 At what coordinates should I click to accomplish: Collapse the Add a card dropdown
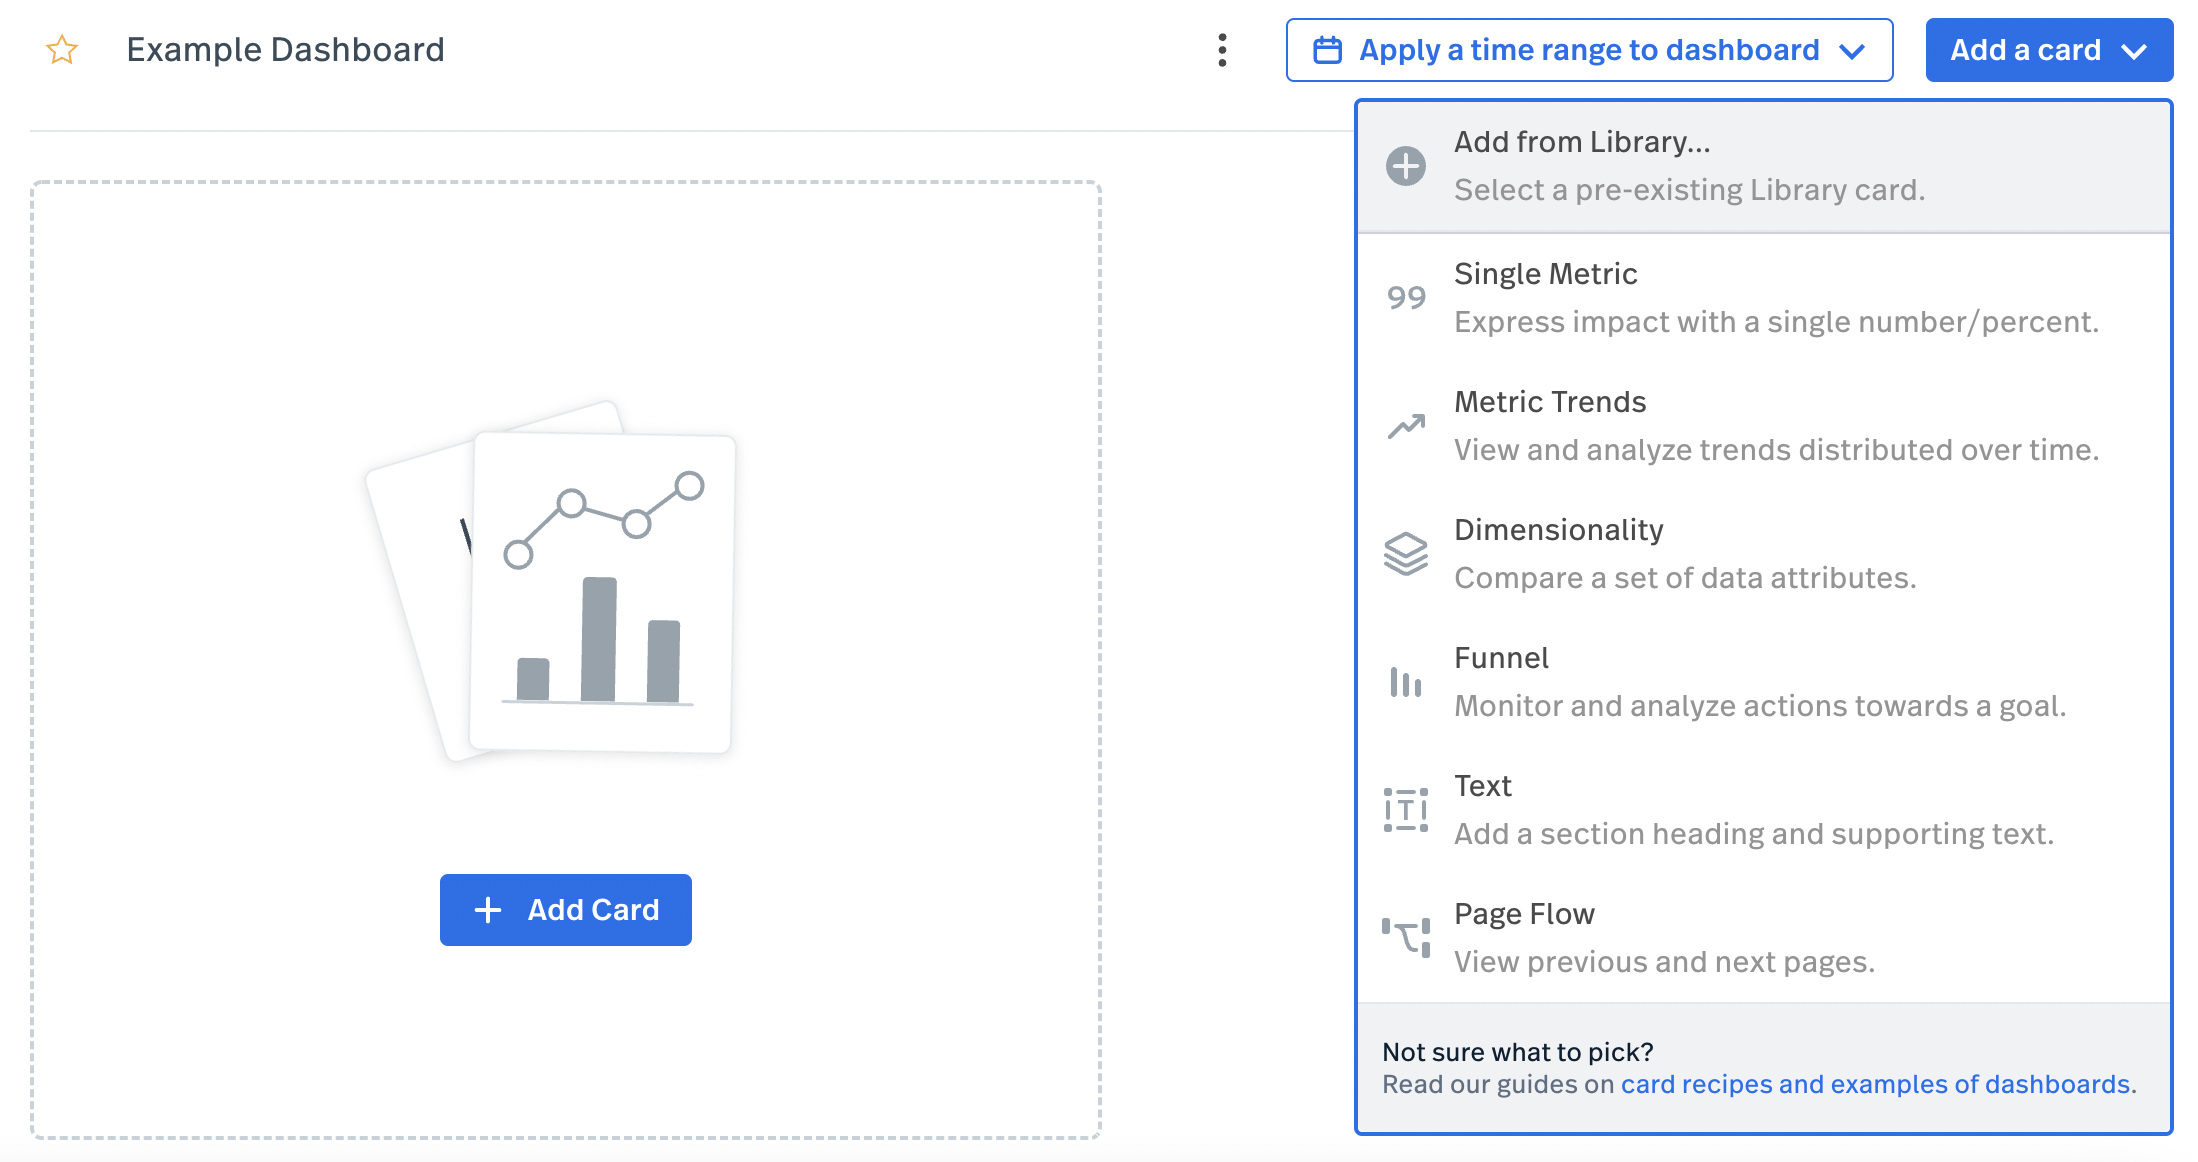pos(2048,50)
